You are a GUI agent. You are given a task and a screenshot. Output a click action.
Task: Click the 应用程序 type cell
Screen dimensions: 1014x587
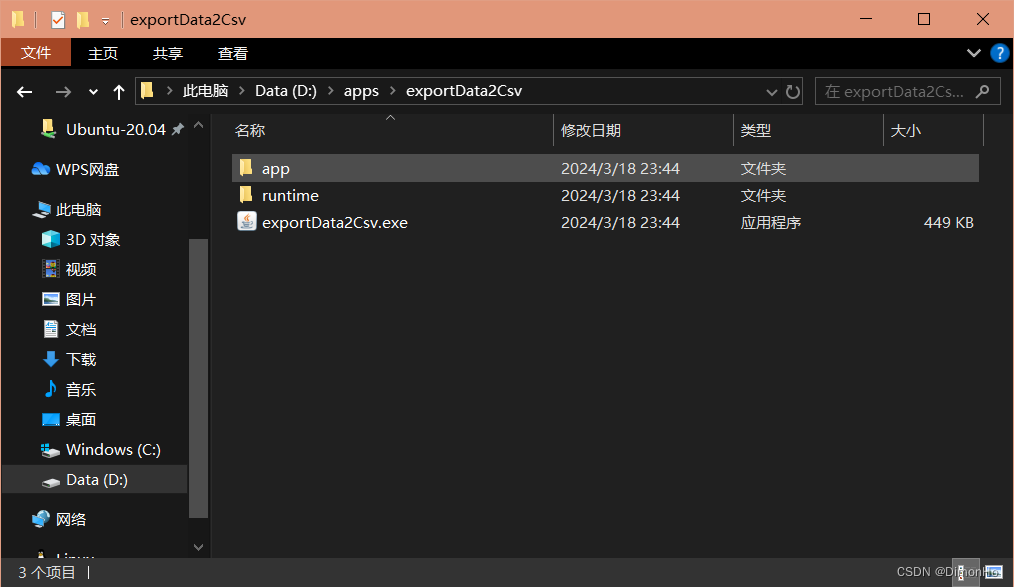(770, 222)
